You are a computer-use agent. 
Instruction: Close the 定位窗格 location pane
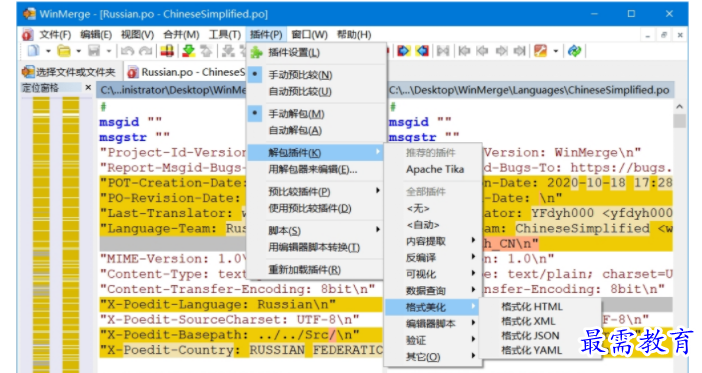pos(88,87)
